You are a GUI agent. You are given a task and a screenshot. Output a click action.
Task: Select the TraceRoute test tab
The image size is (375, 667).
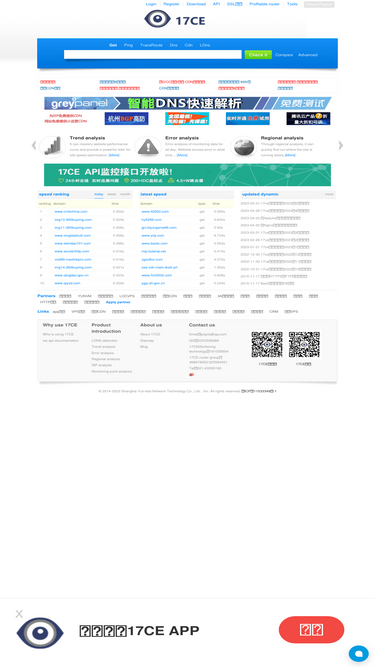tap(151, 45)
